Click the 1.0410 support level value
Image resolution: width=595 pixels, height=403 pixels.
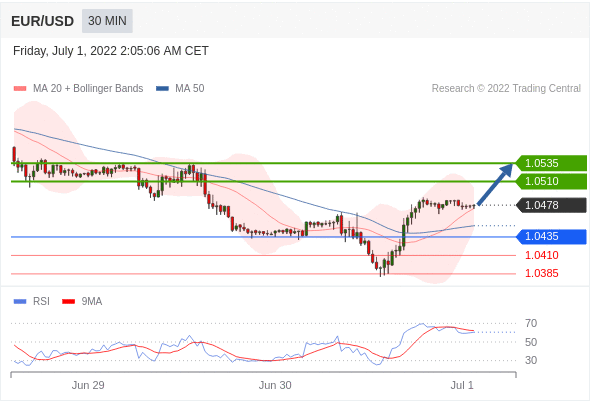pos(541,255)
